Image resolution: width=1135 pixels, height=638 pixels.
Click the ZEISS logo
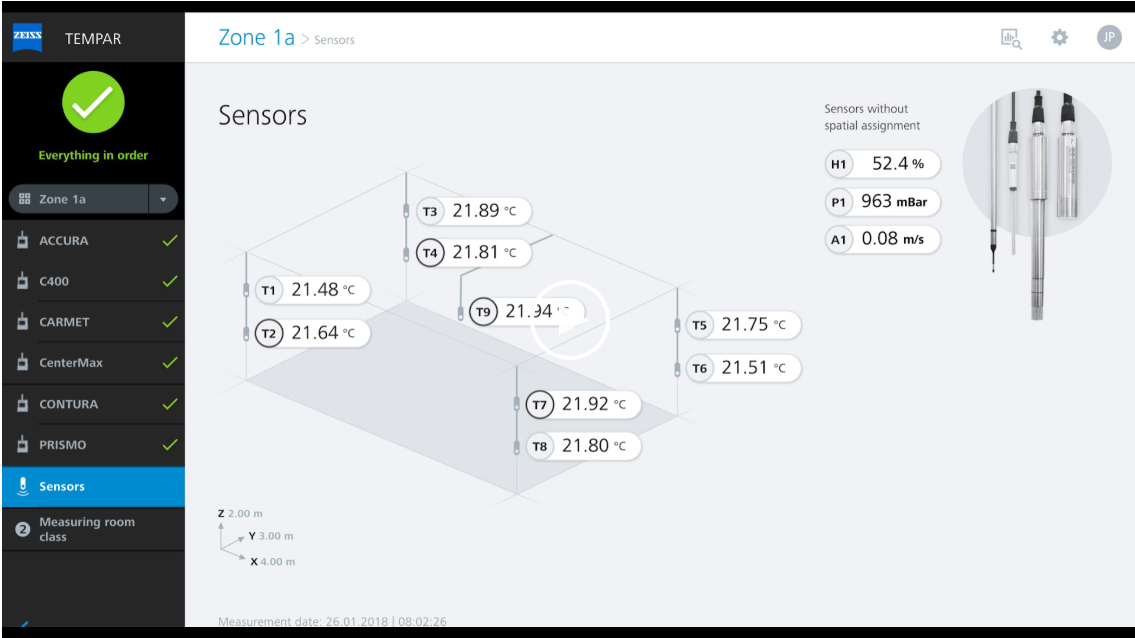tap(28, 37)
